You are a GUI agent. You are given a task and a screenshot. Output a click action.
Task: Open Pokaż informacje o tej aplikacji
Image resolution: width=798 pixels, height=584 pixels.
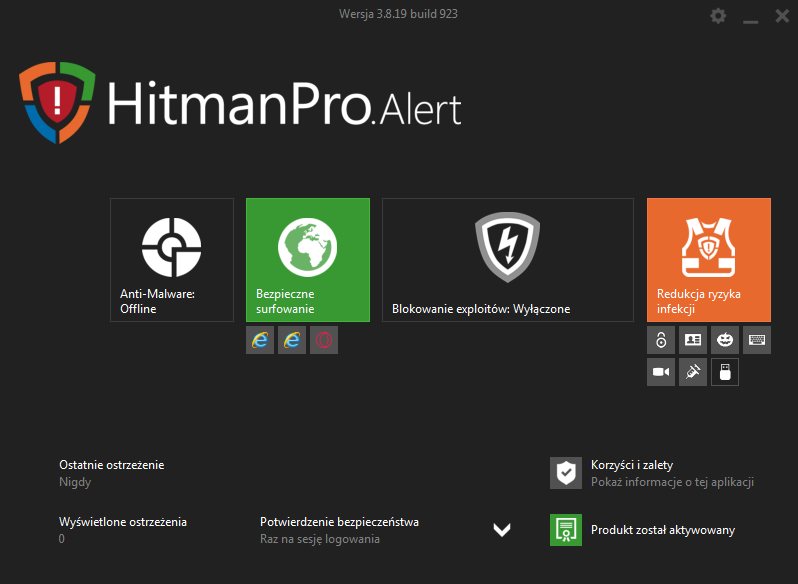point(672,482)
